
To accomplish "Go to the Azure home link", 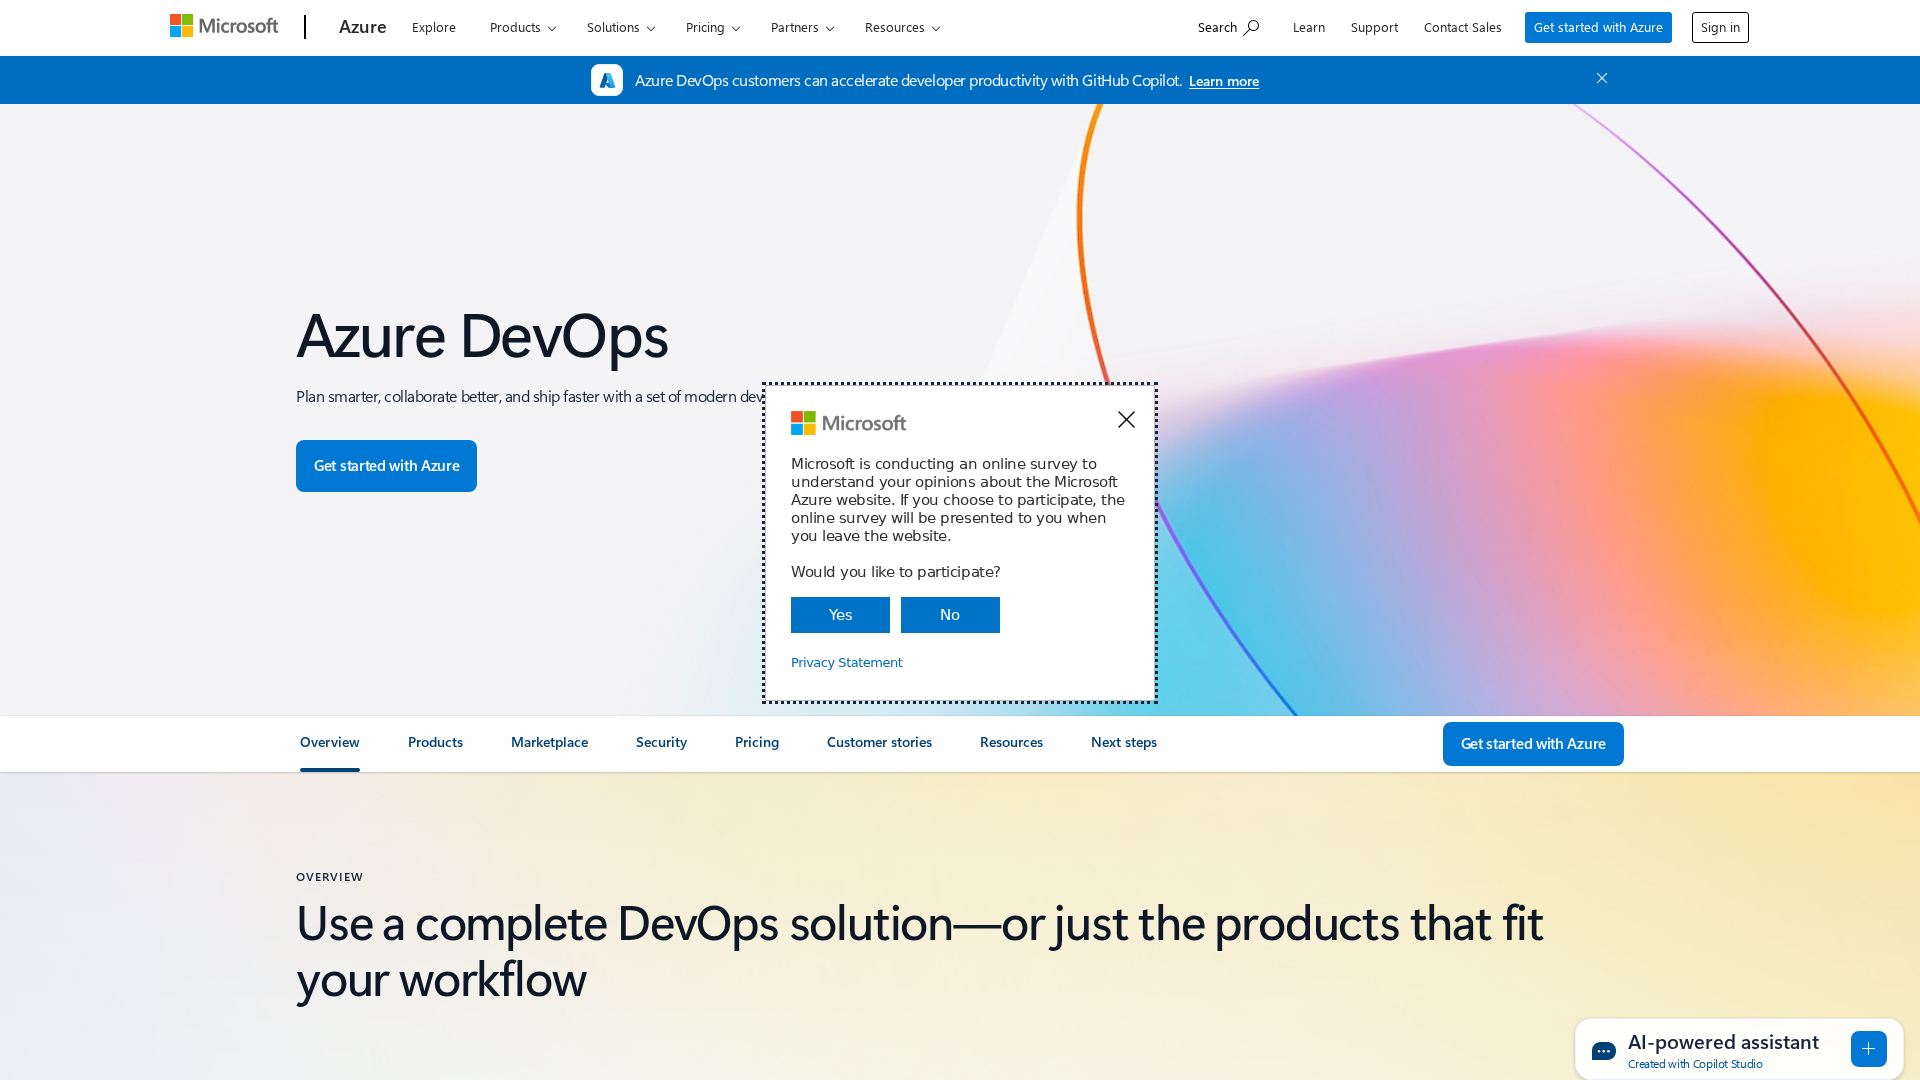I will point(362,27).
